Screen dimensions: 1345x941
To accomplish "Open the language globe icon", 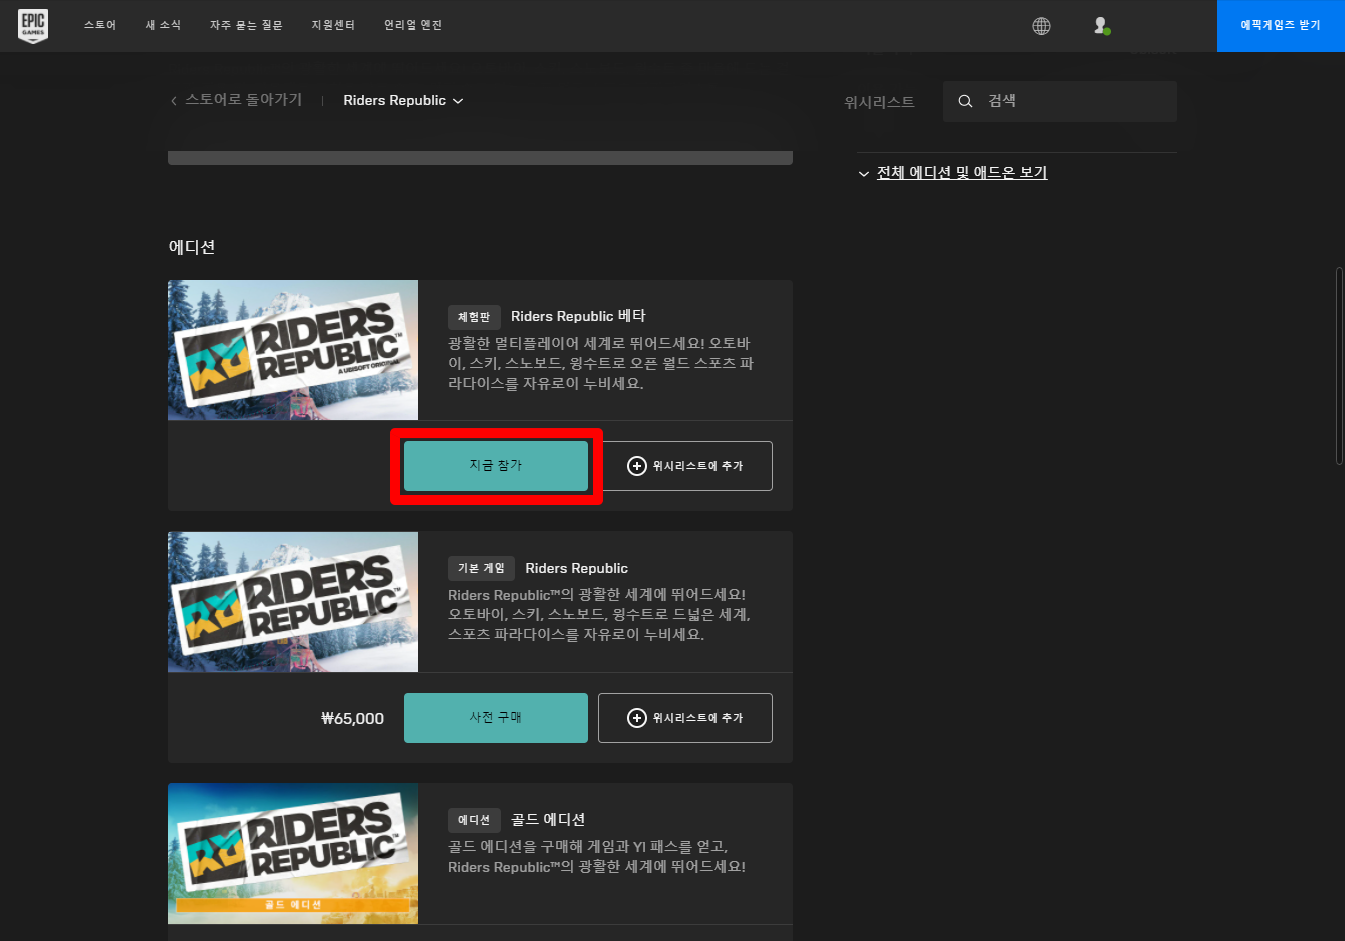I will (x=1041, y=26).
